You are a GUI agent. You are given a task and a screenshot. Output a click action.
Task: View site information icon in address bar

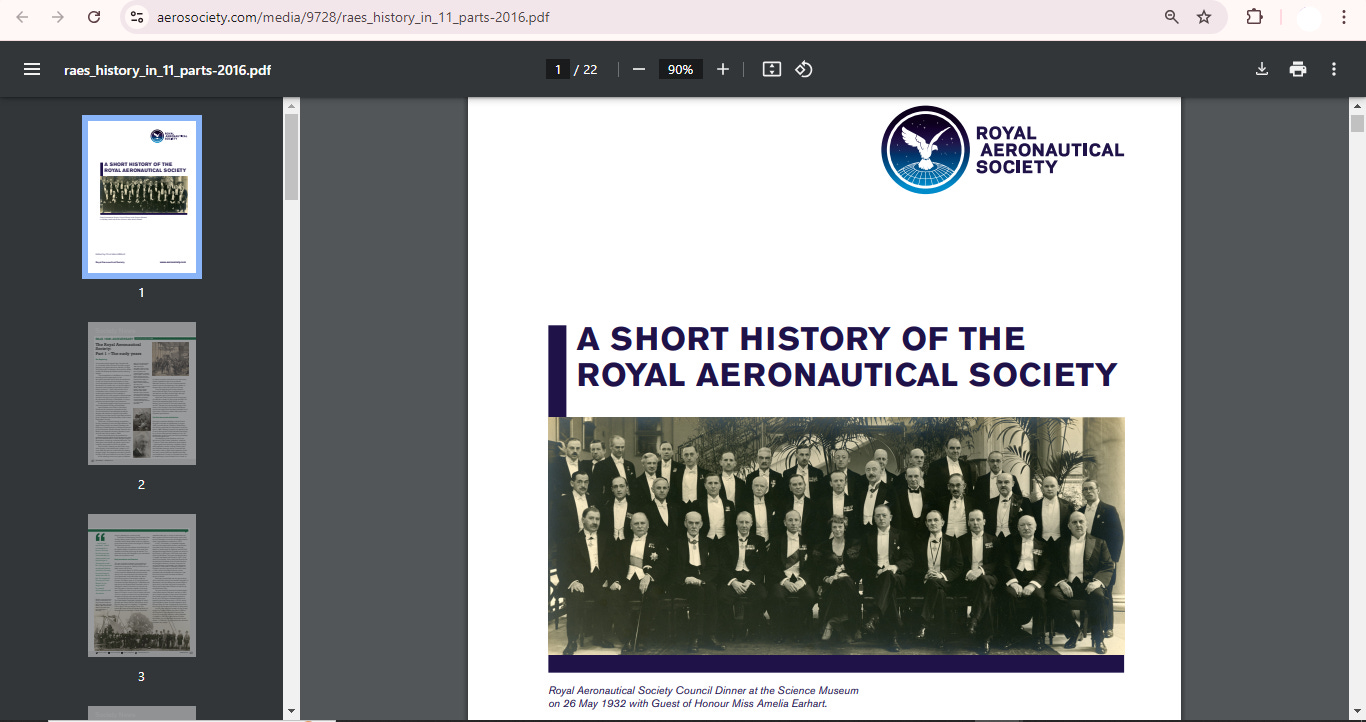pos(138,17)
